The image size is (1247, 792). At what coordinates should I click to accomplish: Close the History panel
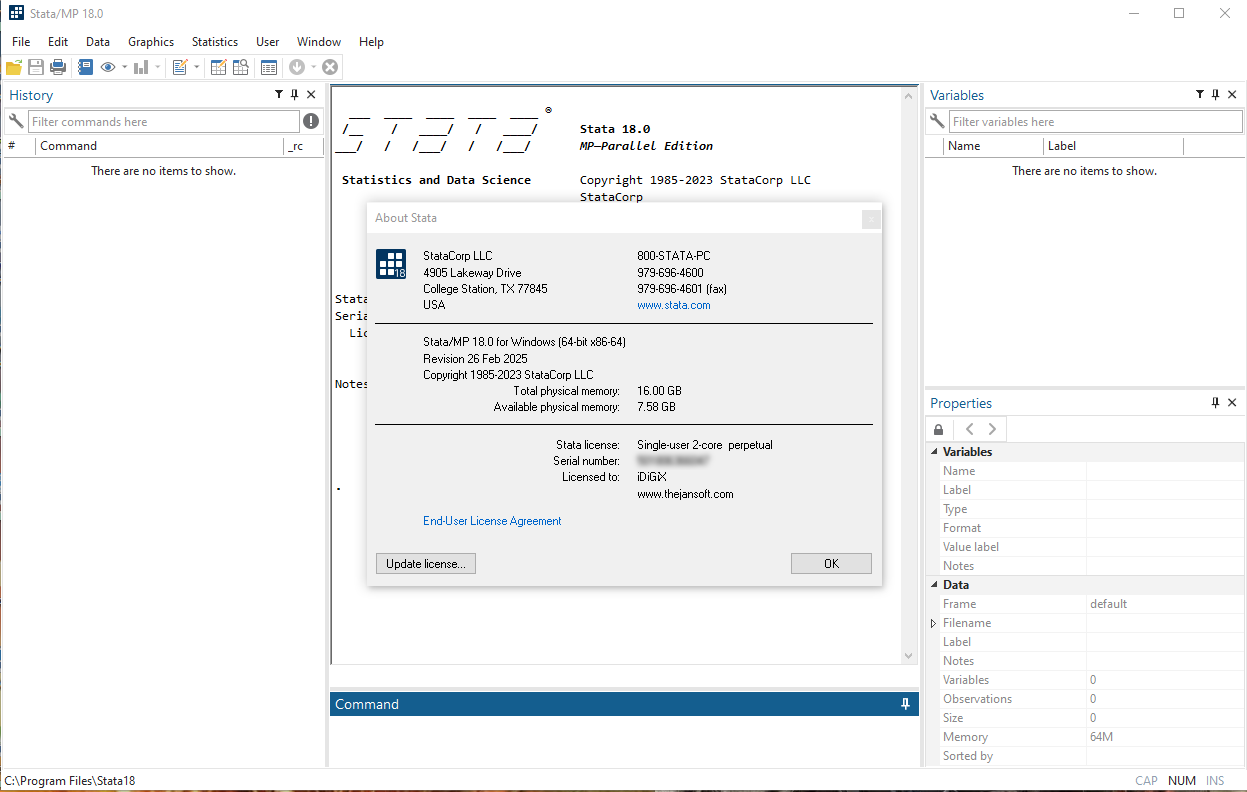tap(311, 95)
